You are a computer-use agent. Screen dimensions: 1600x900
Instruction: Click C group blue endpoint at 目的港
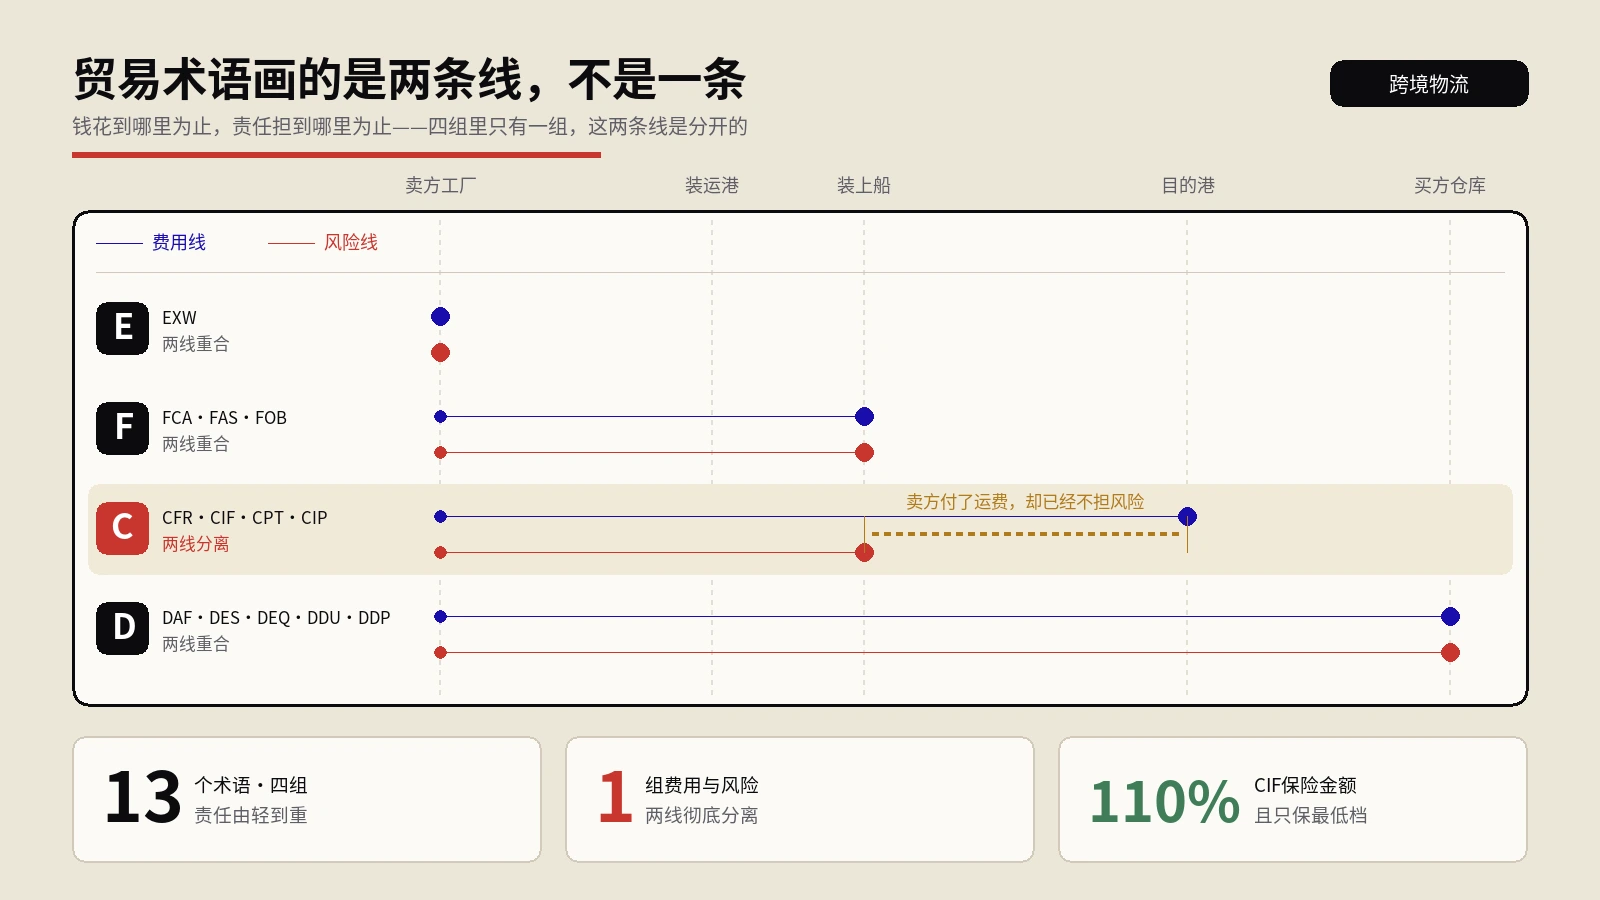1187,517
